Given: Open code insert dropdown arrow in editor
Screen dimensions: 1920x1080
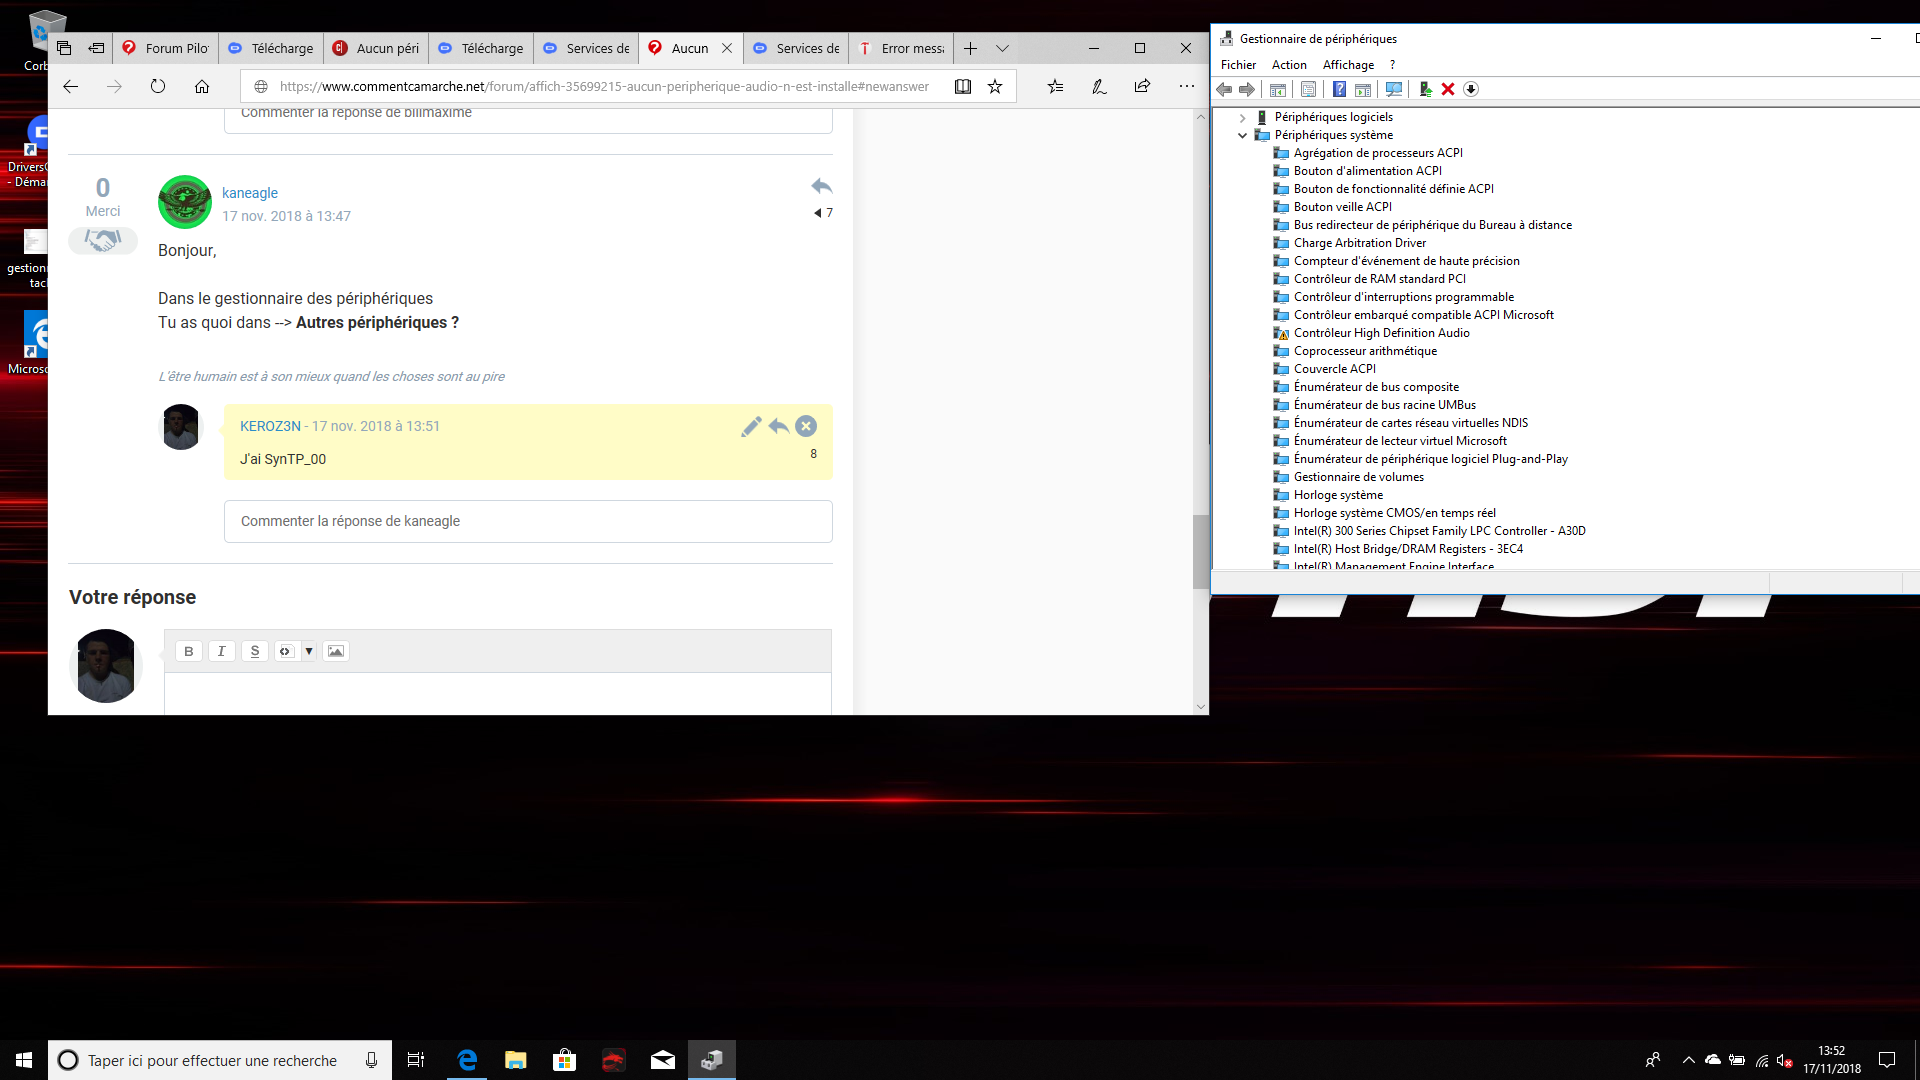Looking at the screenshot, I should 309,651.
